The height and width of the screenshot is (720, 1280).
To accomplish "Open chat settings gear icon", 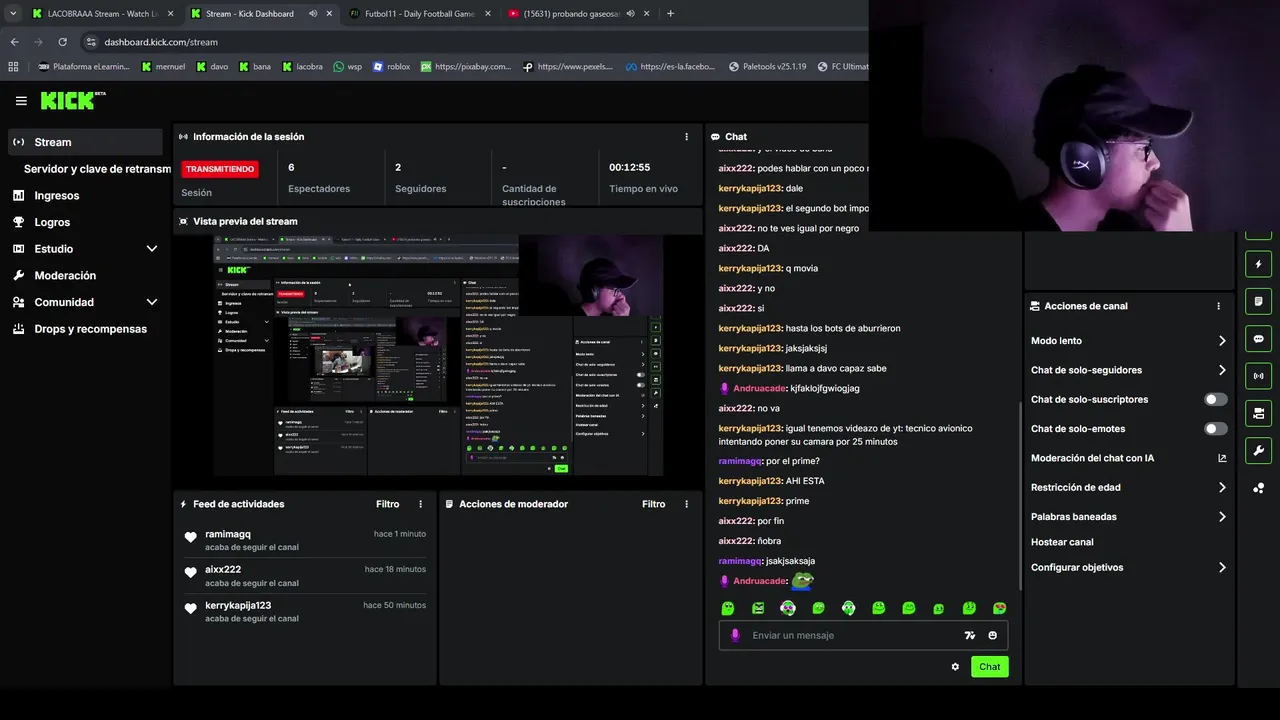I will 955,667.
